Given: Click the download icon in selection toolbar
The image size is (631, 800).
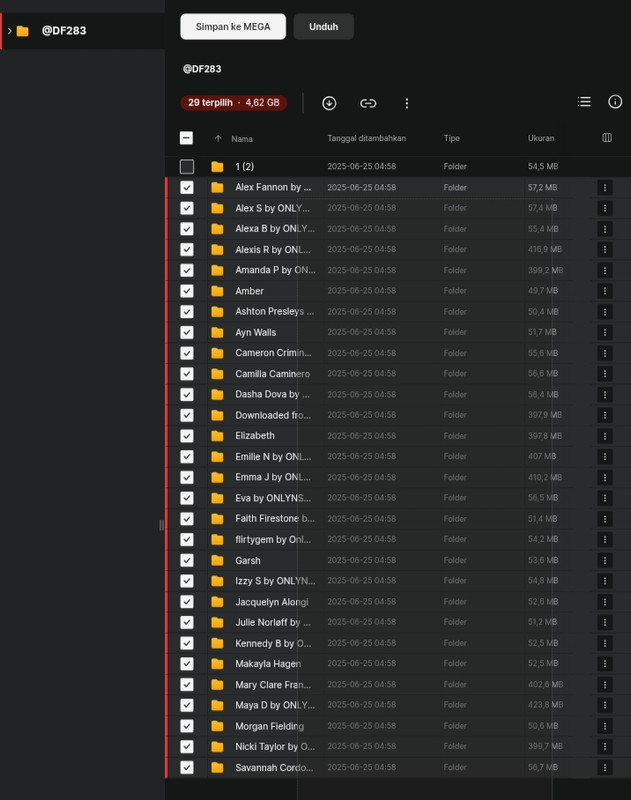Looking at the screenshot, I should coord(329,103).
